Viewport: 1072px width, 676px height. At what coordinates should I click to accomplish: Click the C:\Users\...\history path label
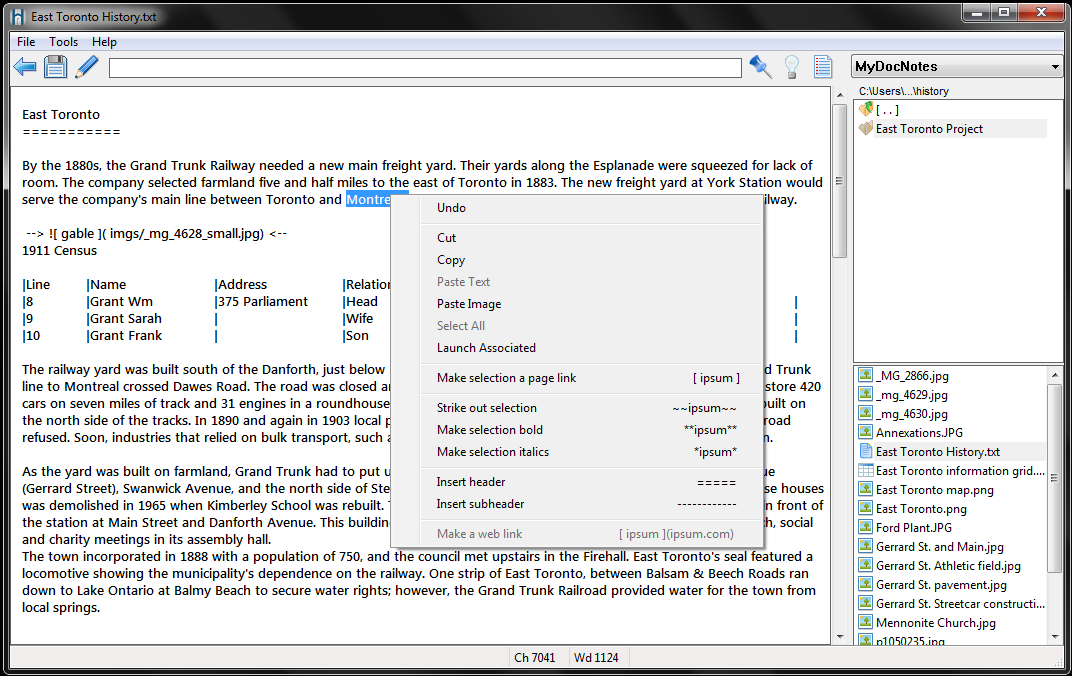pos(904,91)
